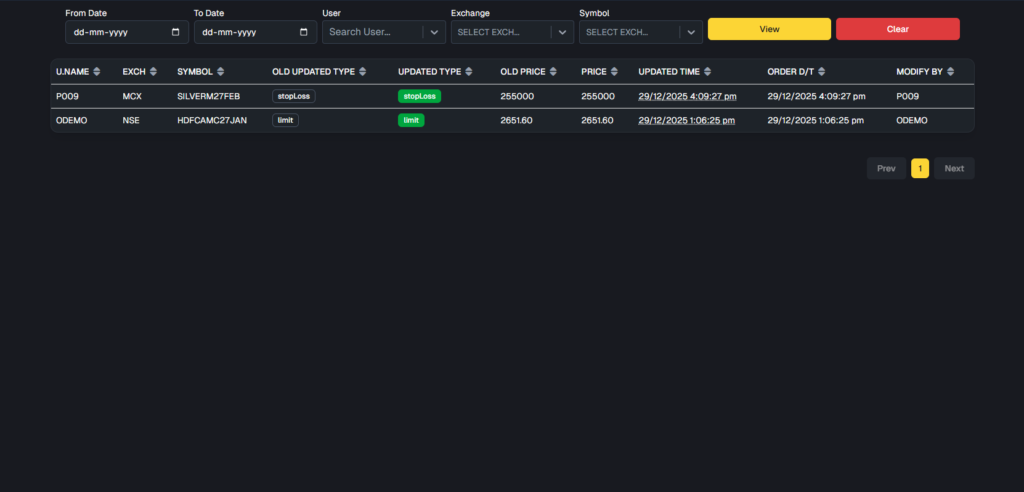Image resolution: width=1024 pixels, height=492 pixels.
Task: Expand the Symbol select dropdown
Action: click(x=691, y=32)
